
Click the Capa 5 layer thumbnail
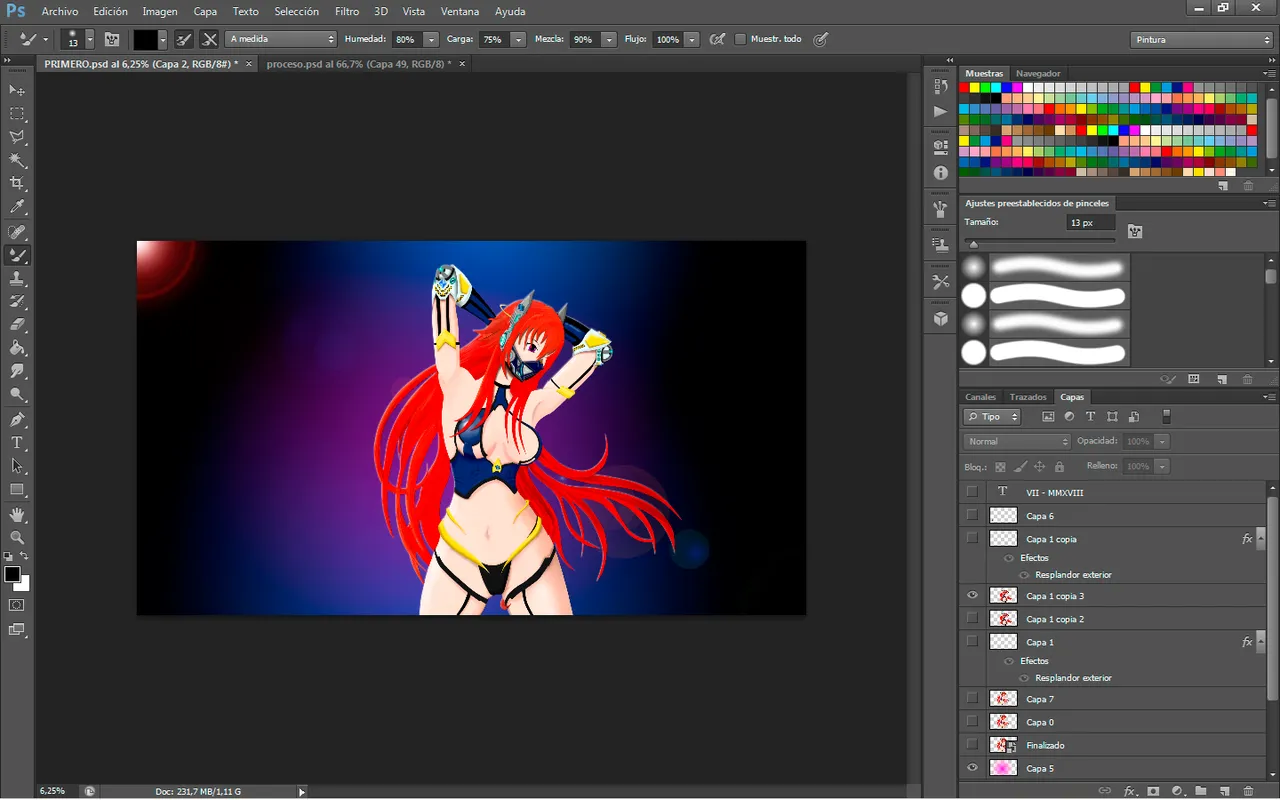pyautogui.click(x=1003, y=768)
